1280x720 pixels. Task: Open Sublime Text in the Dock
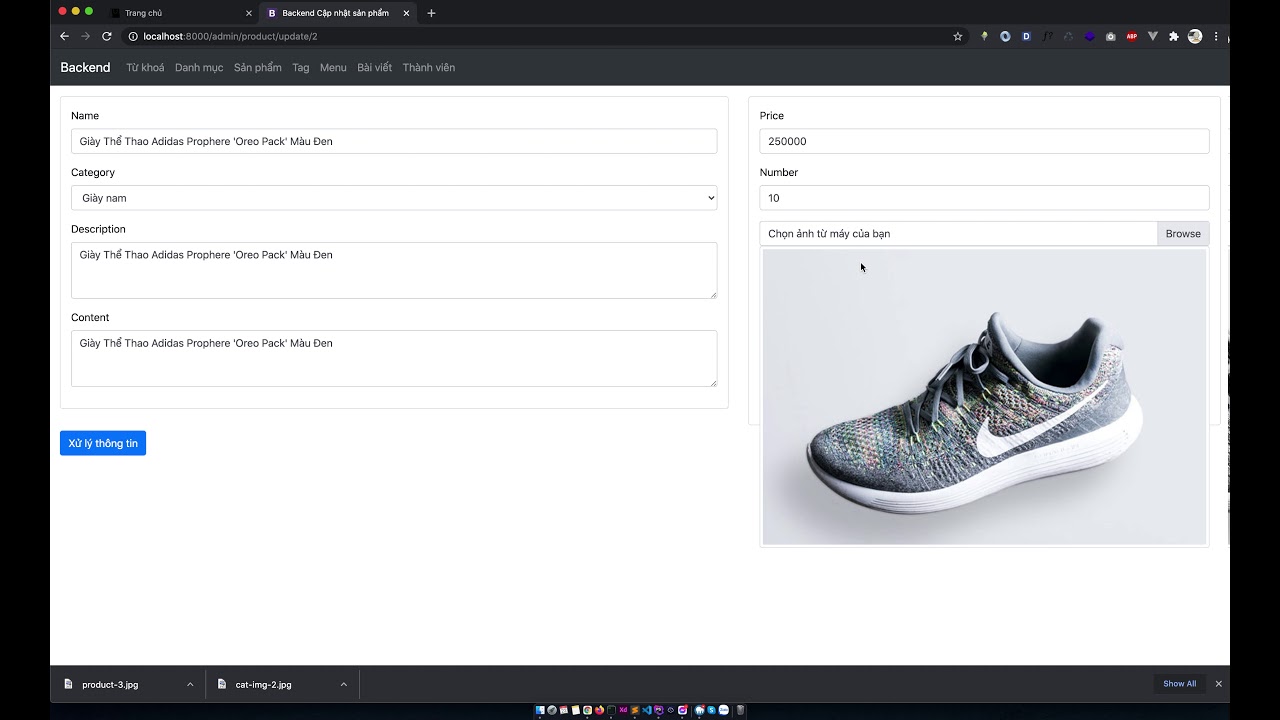click(x=635, y=710)
